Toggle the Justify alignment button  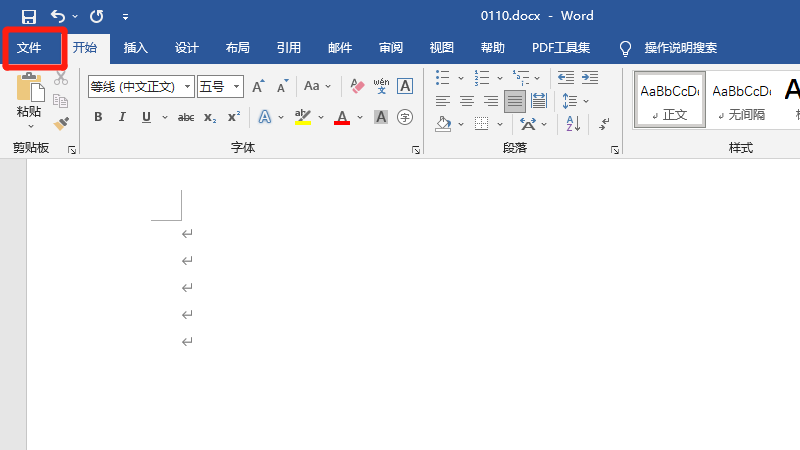click(x=514, y=101)
